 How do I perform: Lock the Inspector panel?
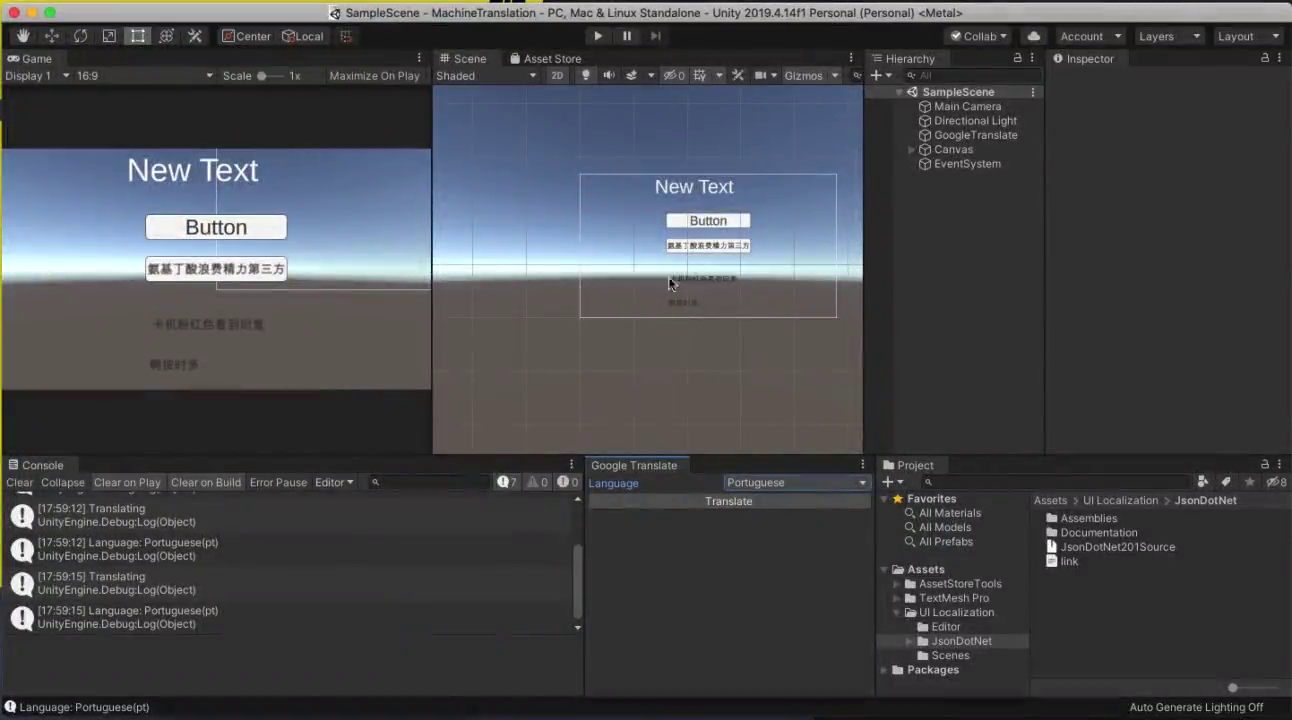1265,58
